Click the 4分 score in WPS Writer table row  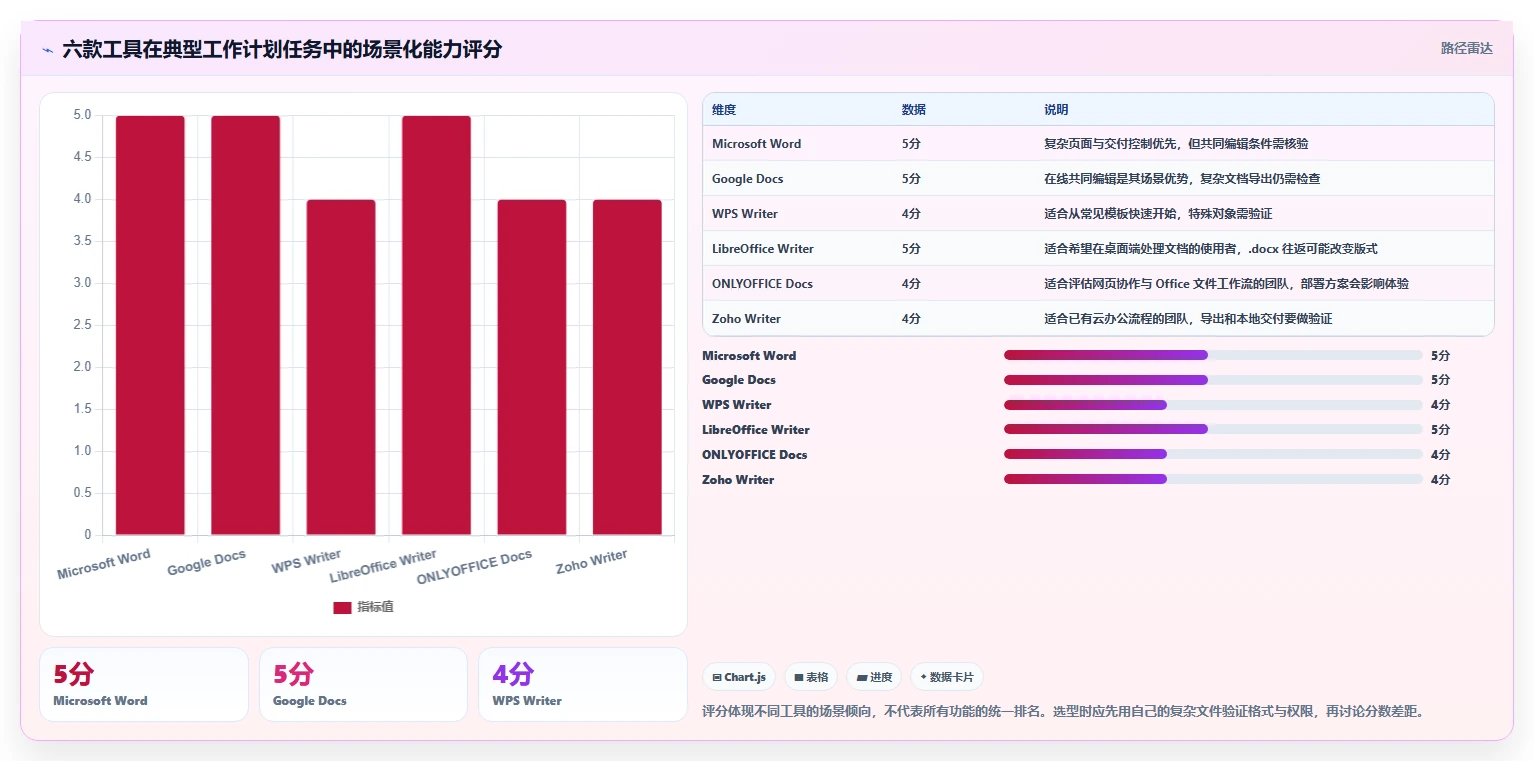pyautogui.click(x=911, y=214)
